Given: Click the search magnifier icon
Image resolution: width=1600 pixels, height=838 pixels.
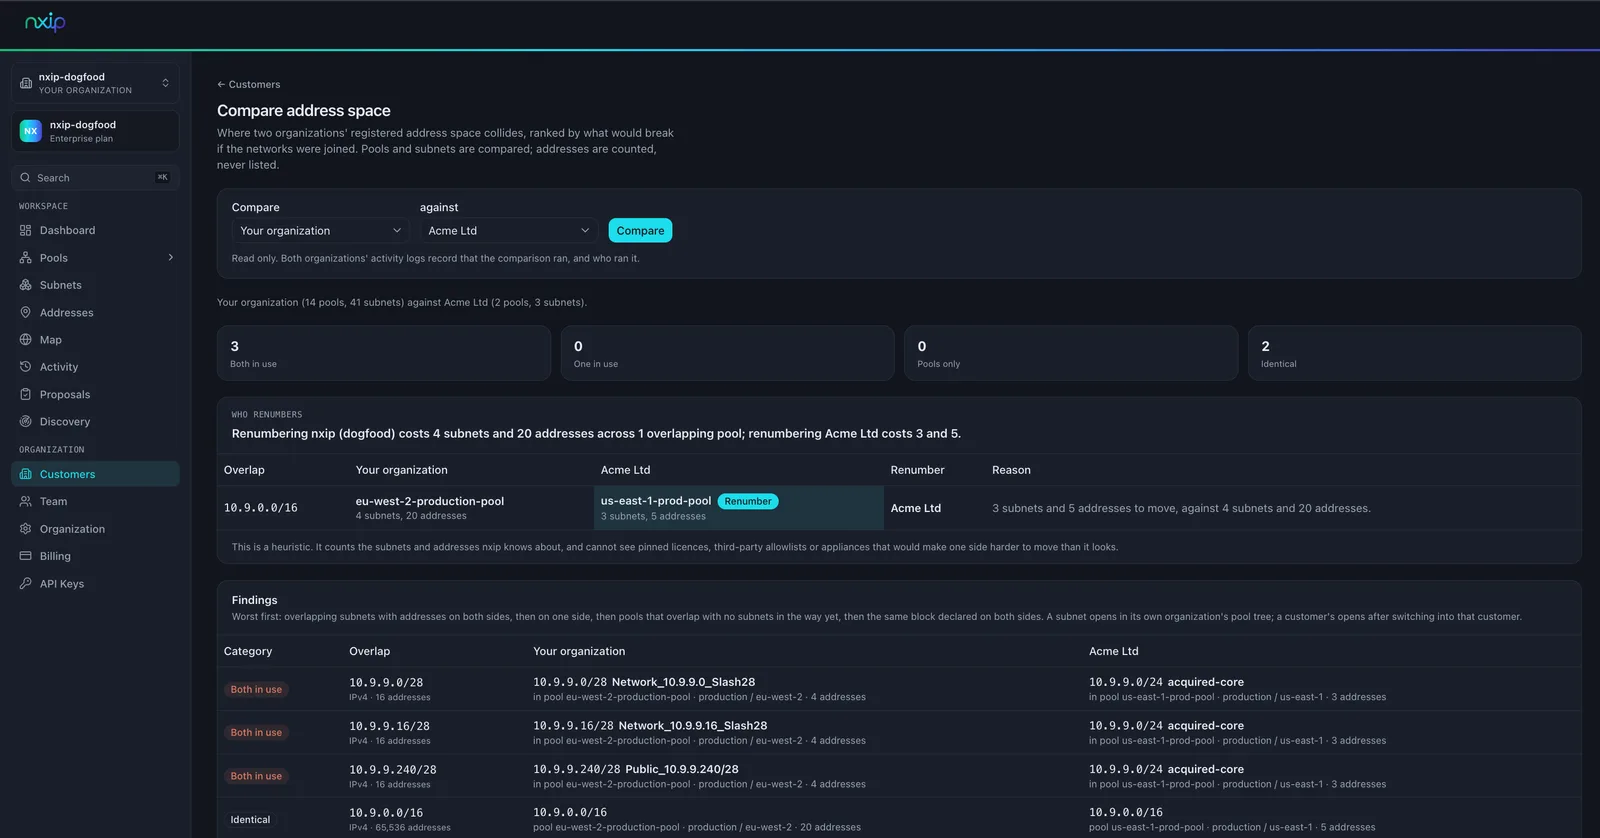Looking at the screenshot, I should click(x=26, y=178).
